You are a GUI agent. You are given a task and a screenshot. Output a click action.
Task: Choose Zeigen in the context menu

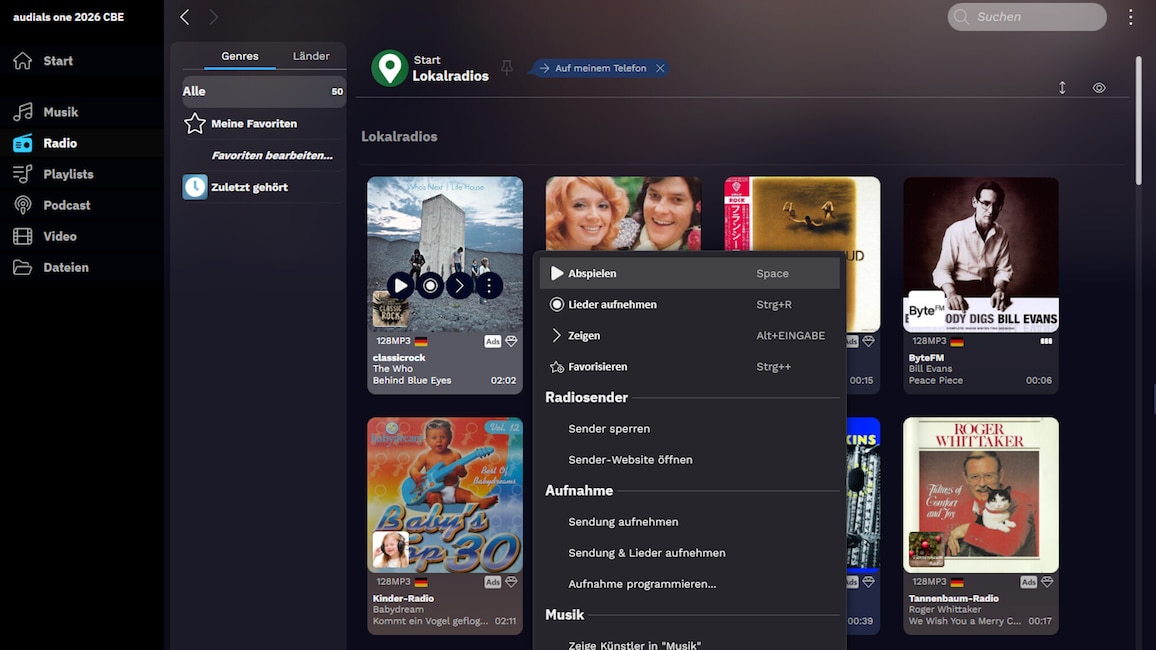tap(689, 335)
